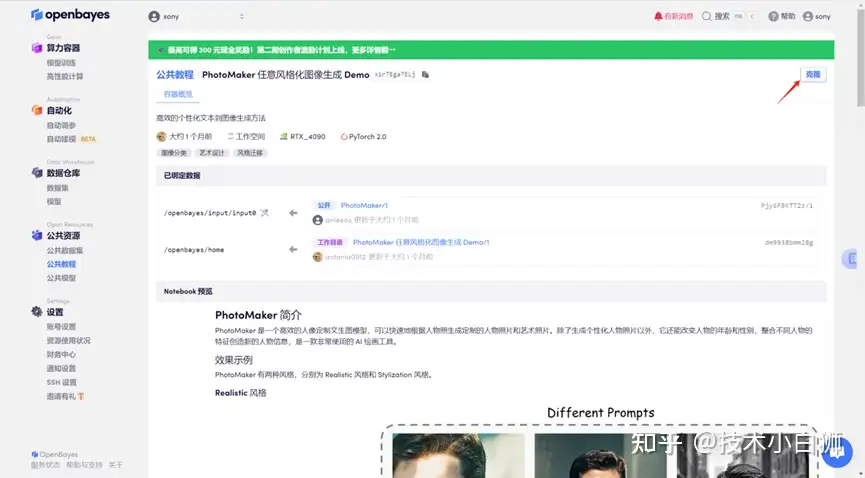The image size is (865, 478).
Task: Click the RTX_4090 GPU icon
Action: (284, 136)
